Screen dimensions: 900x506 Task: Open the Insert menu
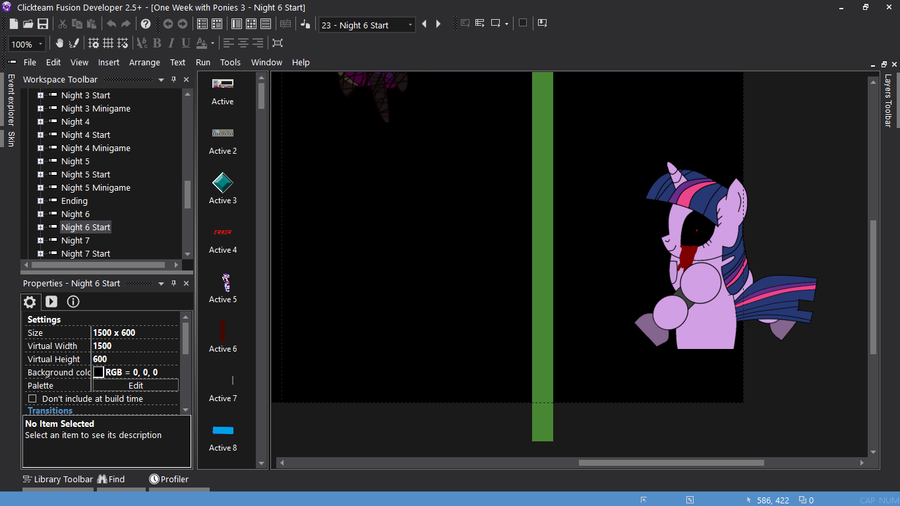pos(108,63)
